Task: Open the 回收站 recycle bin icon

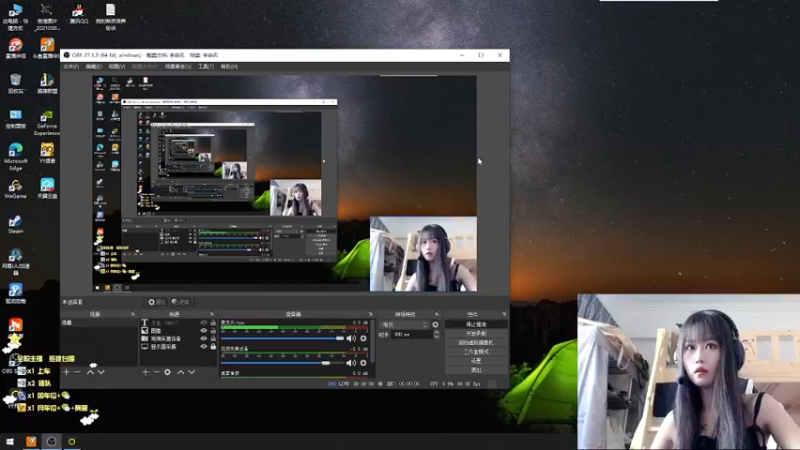Action: (x=15, y=84)
